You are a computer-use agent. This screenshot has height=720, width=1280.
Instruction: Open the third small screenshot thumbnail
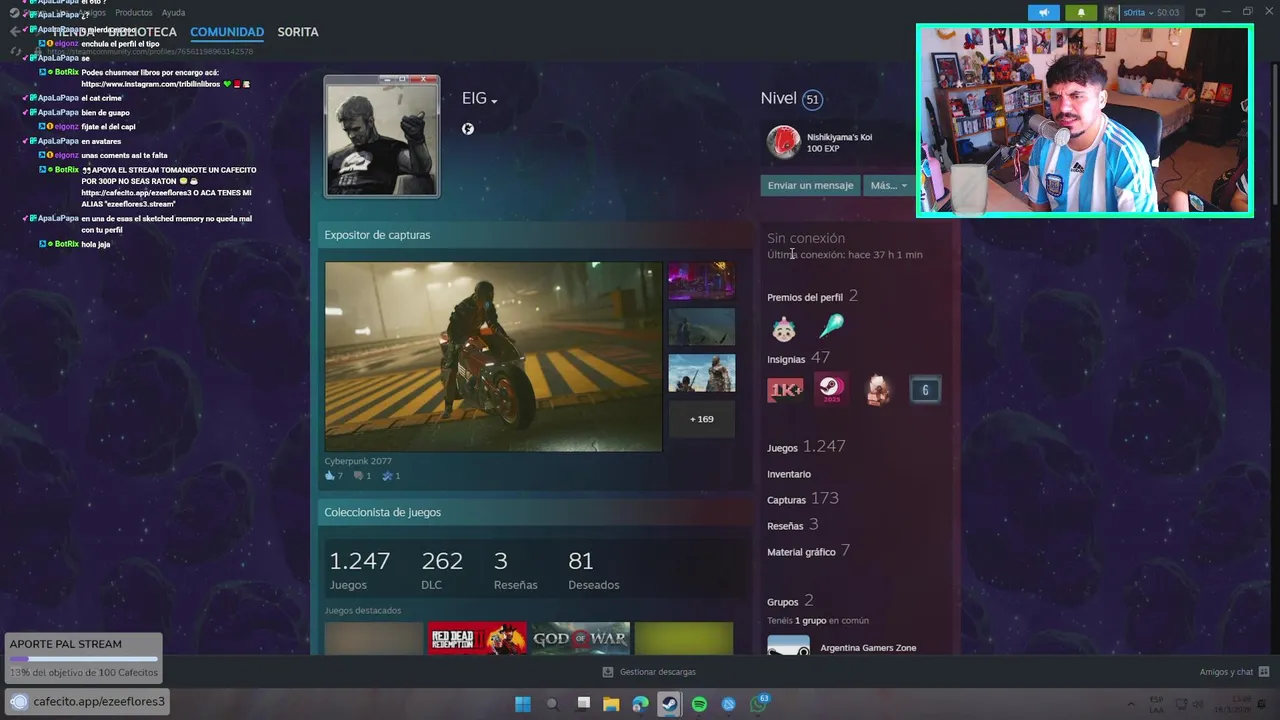(701, 373)
